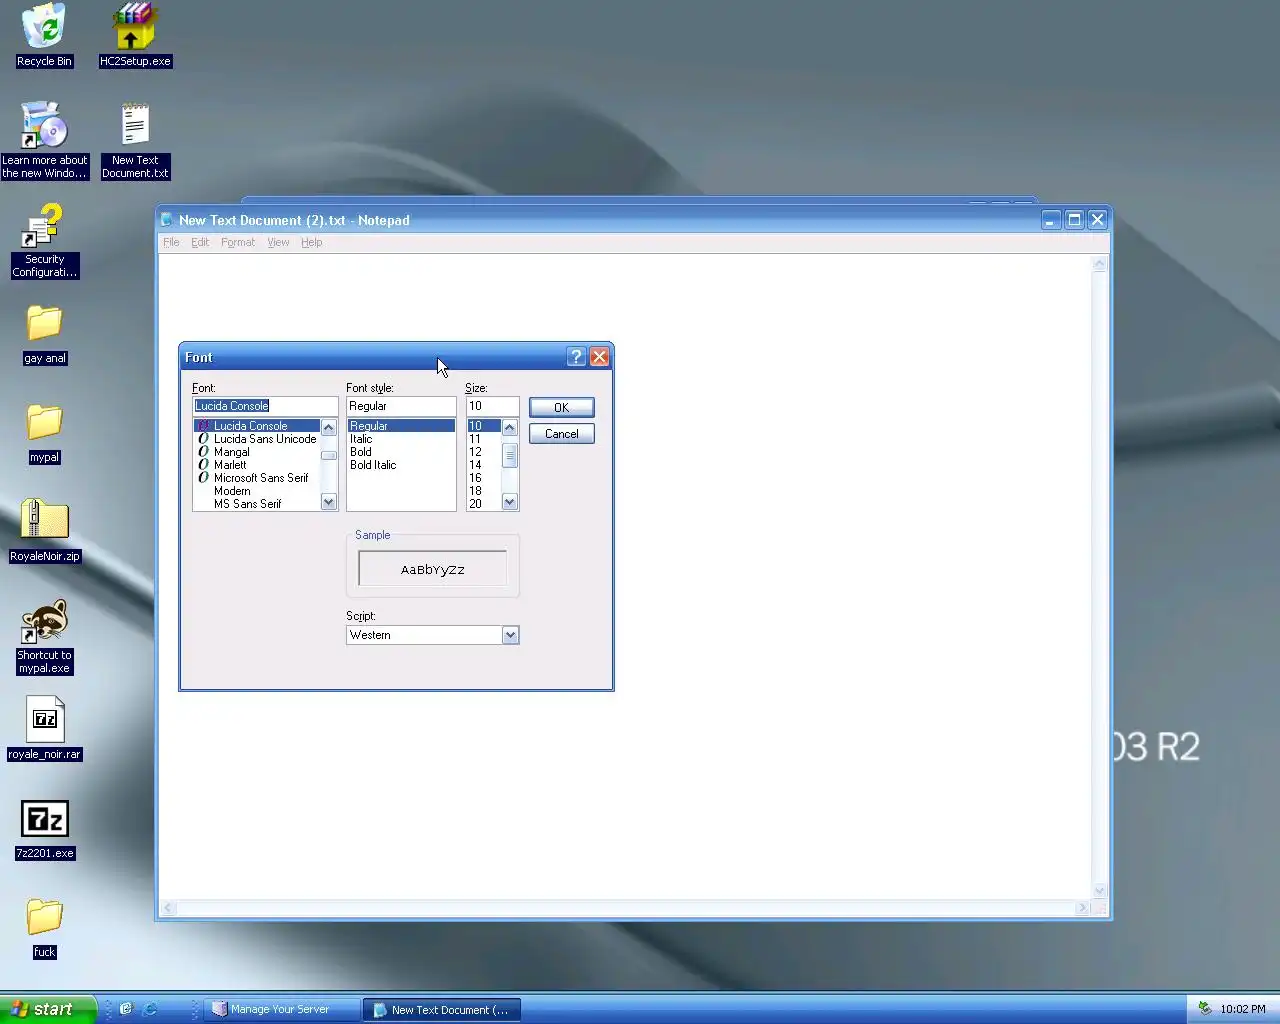The height and width of the screenshot is (1024, 1280).
Task: Click the Font style input field
Action: [401, 406]
